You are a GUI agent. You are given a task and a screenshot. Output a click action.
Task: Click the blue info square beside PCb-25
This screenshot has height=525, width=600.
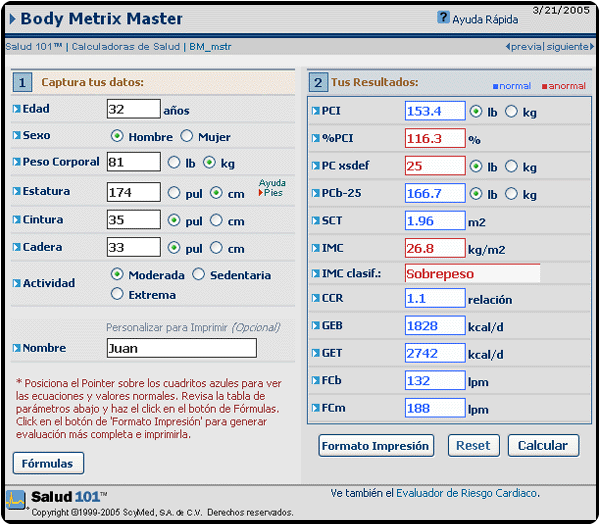[316, 193]
